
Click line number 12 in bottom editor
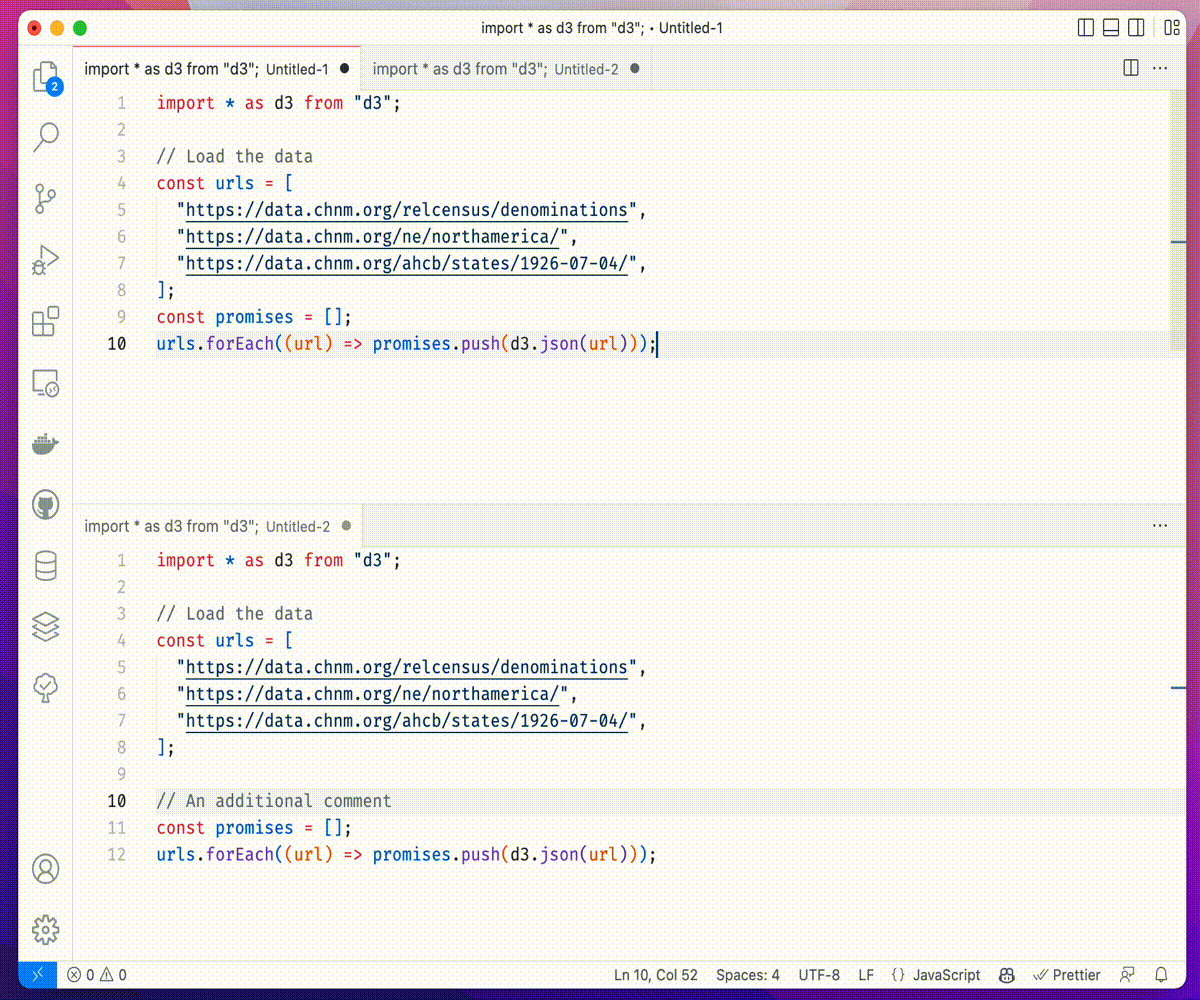coord(116,855)
